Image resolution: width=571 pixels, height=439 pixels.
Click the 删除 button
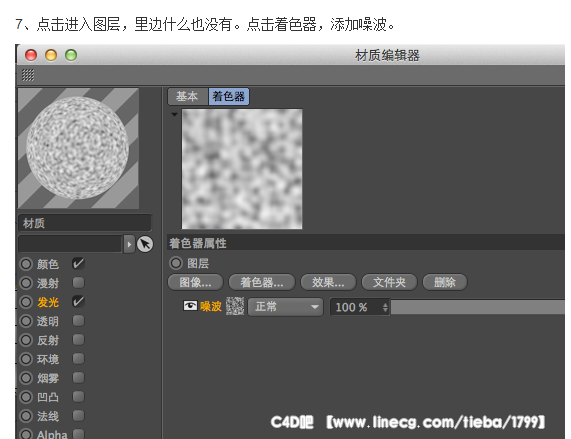tap(445, 282)
